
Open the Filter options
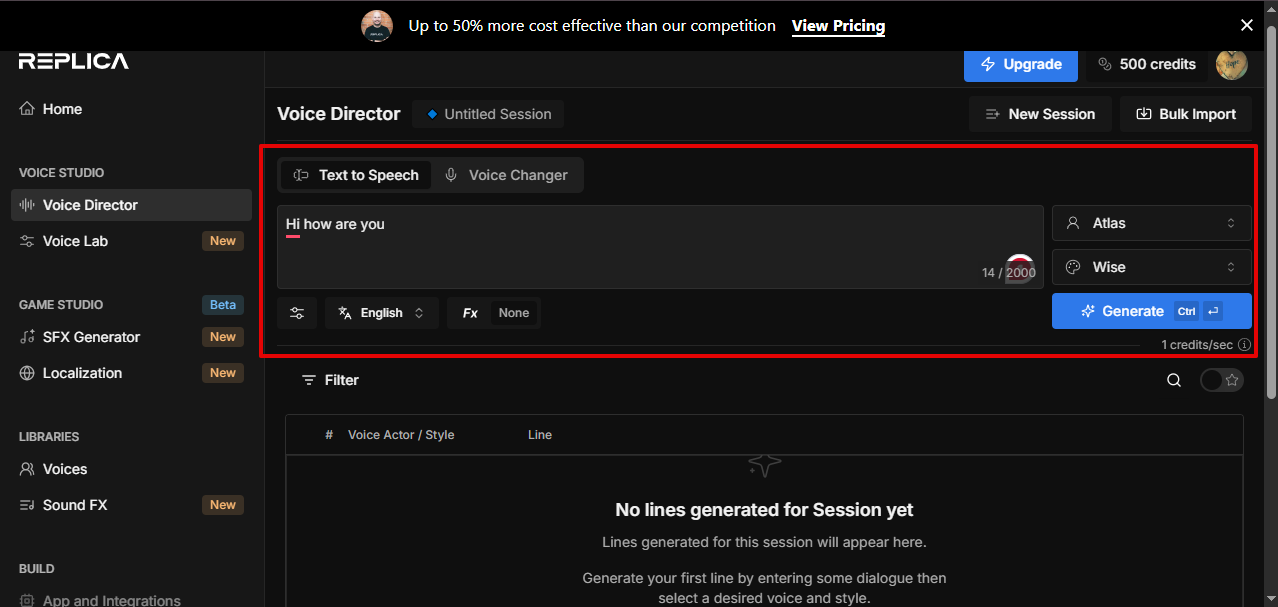(330, 380)
